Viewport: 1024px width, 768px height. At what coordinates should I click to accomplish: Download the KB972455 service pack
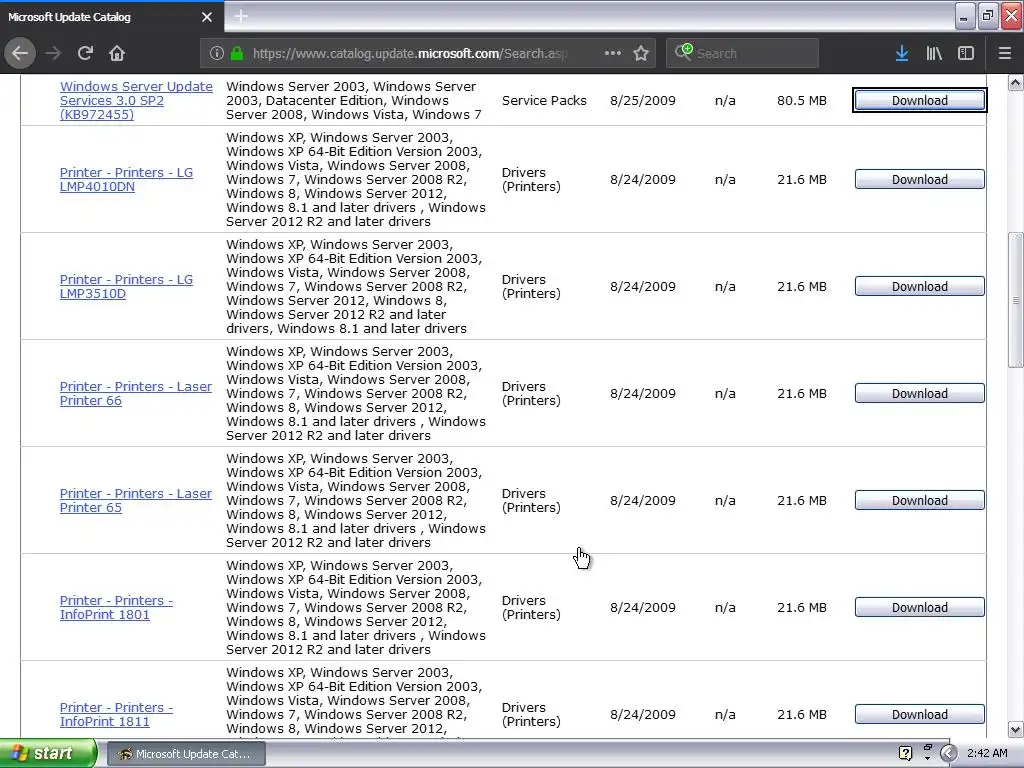[920, 101]
